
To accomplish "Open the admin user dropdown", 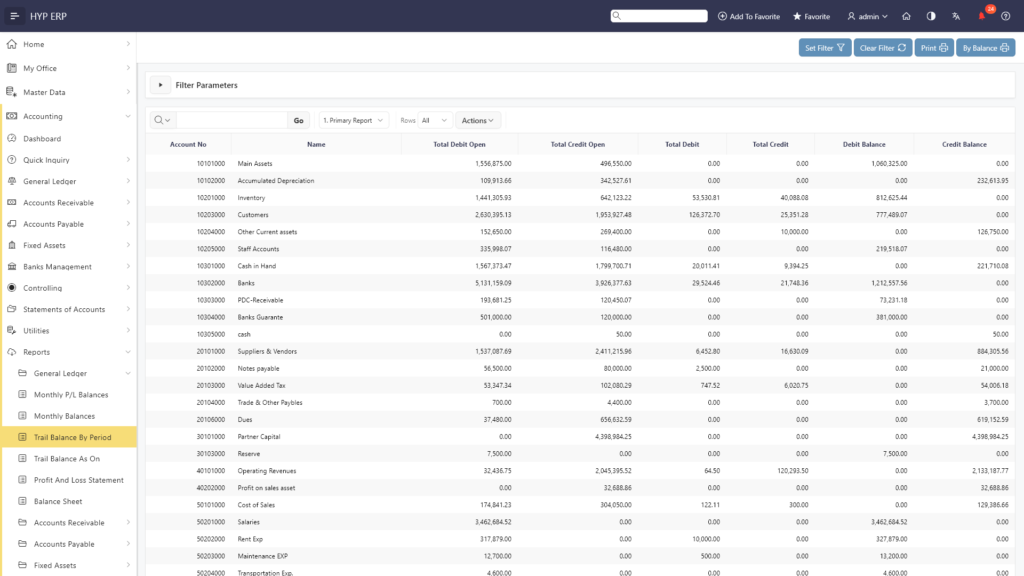I will 867,16.
